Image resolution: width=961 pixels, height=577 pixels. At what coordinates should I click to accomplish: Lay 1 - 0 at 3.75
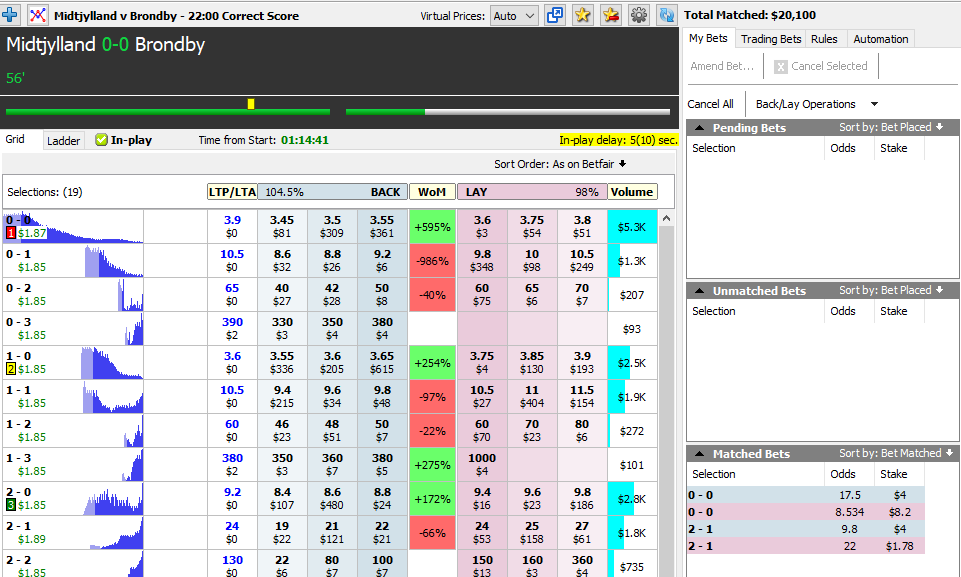(x=482, y=362)
